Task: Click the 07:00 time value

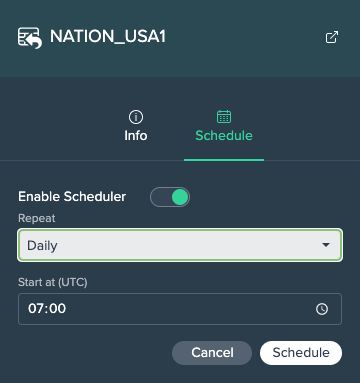Action: point(47,309)
